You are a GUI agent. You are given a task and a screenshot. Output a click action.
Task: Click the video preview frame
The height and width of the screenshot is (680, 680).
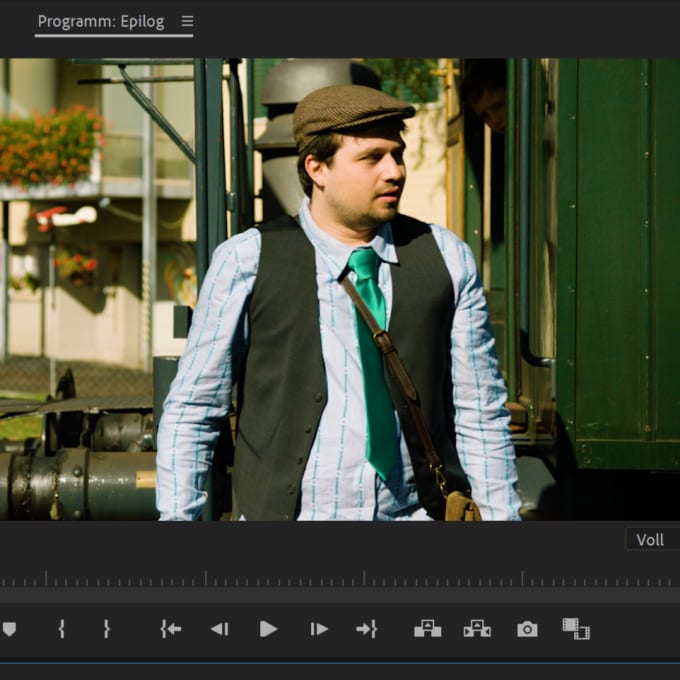[340, 289]
